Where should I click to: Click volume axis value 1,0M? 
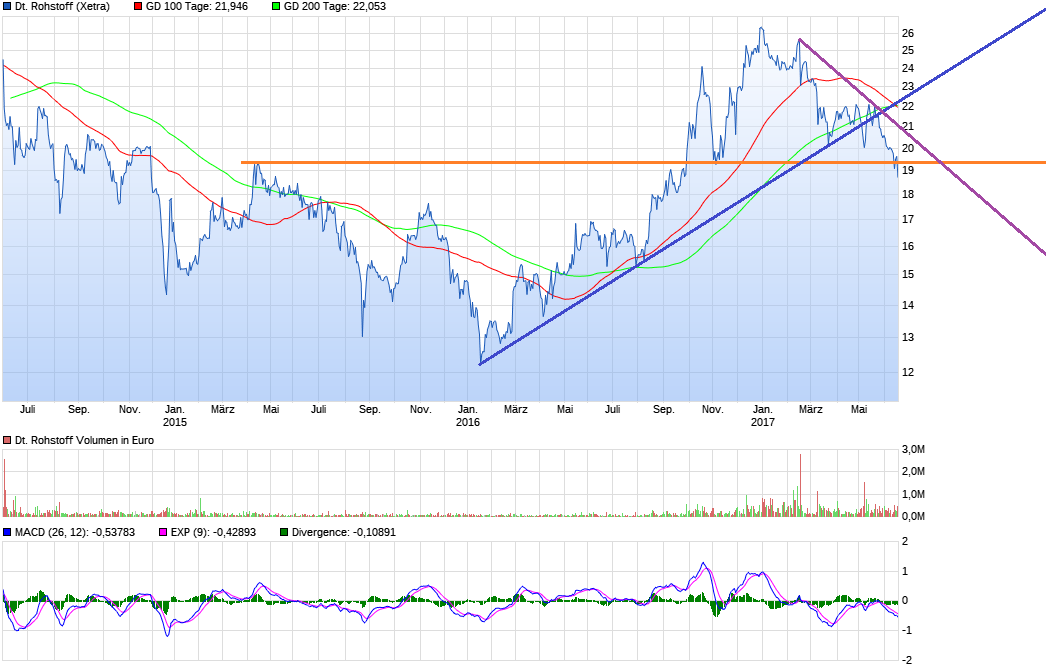(913, 494)
